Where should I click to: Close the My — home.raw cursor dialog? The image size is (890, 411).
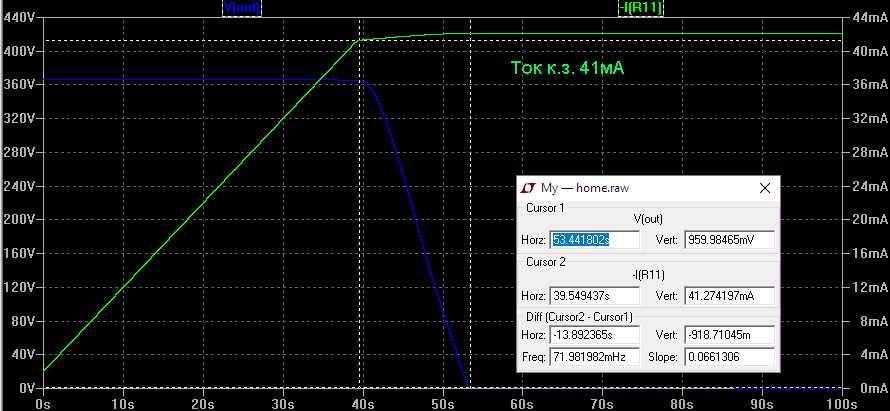765,188
